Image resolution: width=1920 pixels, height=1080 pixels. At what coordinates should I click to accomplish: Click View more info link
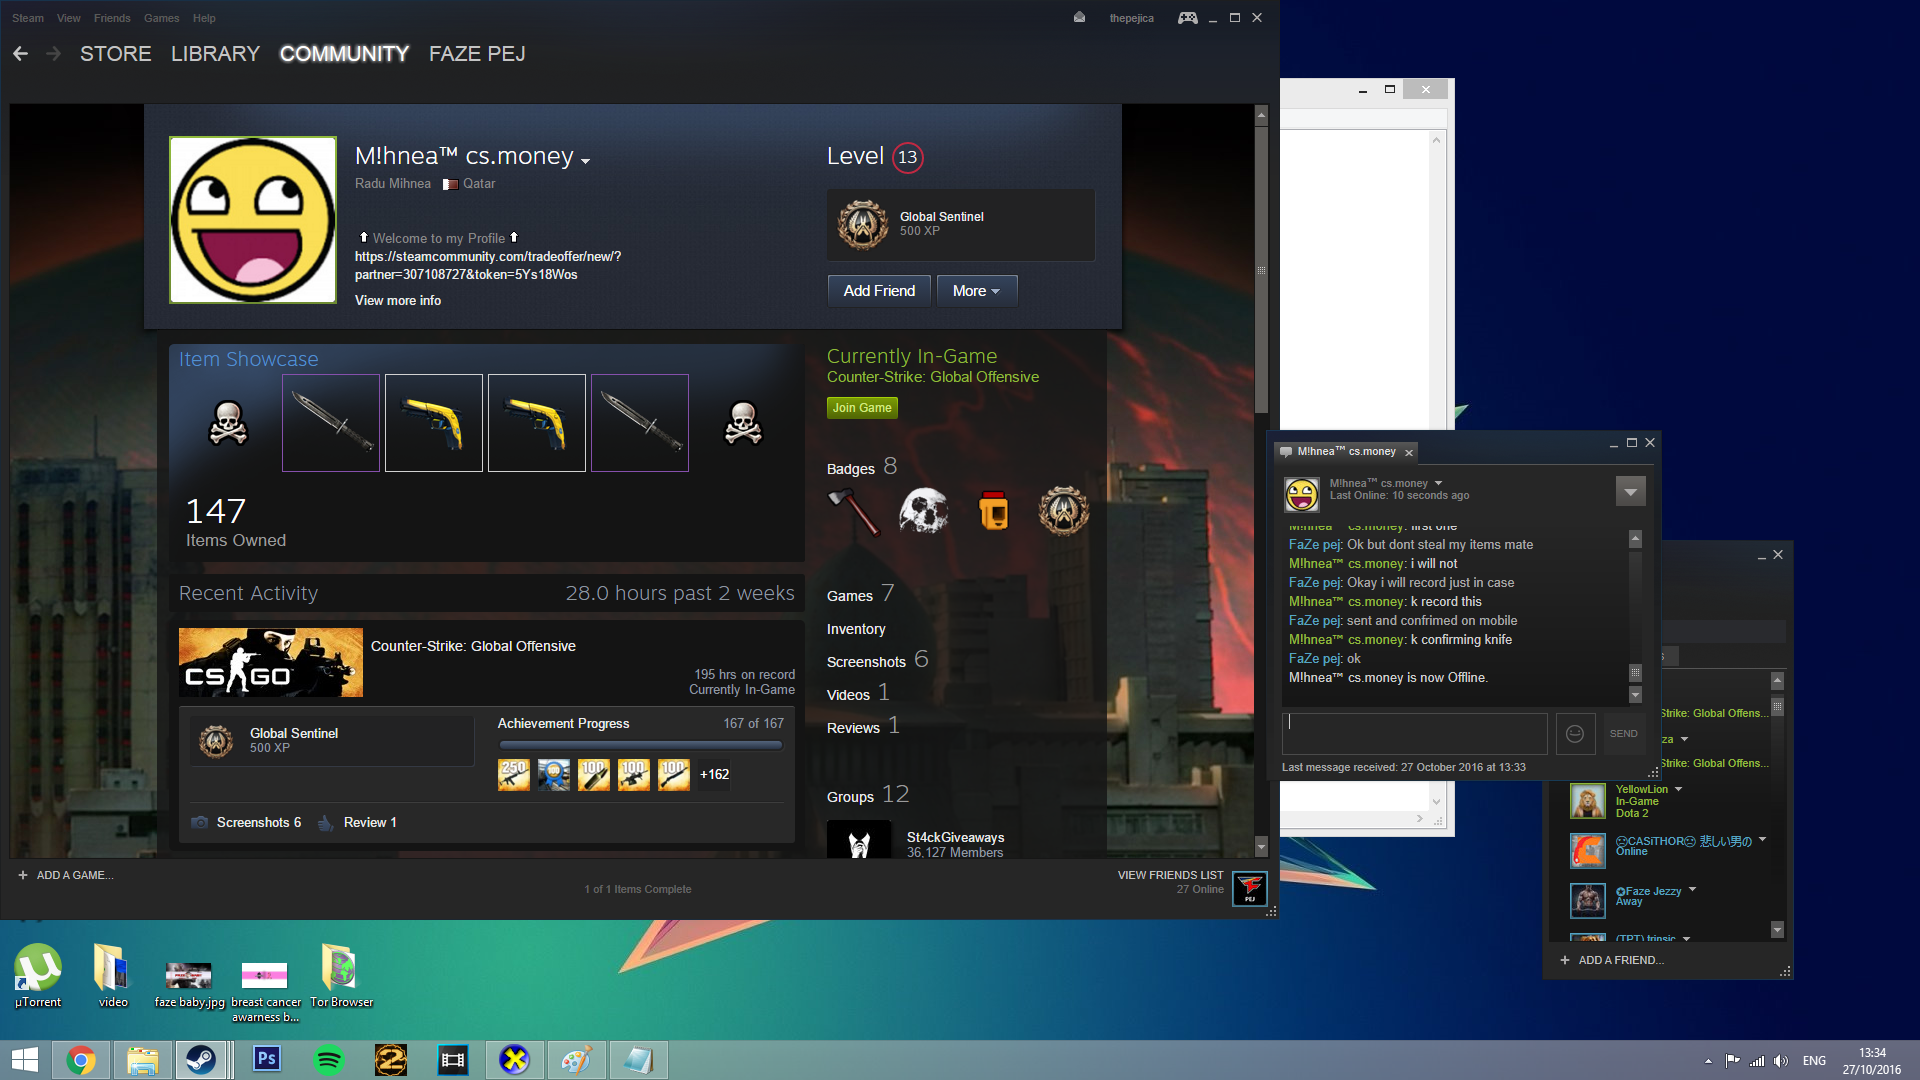tap(397, 301)
